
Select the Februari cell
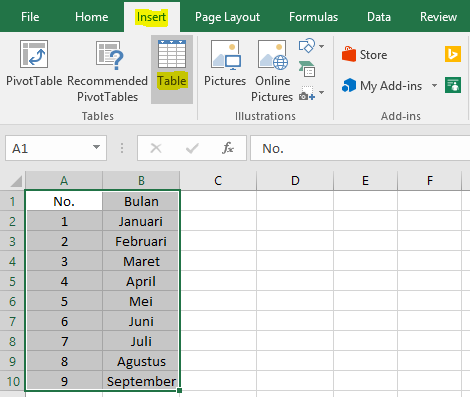[141, 241]
